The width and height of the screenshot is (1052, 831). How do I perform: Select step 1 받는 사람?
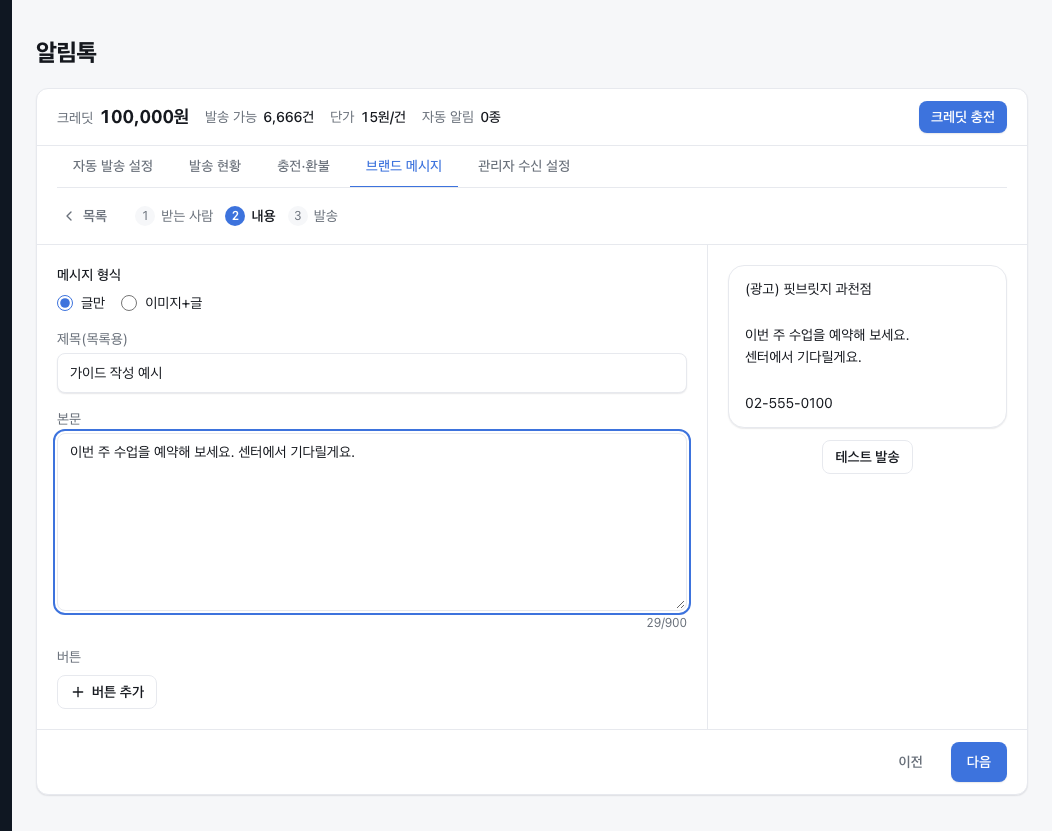point(174,215)
